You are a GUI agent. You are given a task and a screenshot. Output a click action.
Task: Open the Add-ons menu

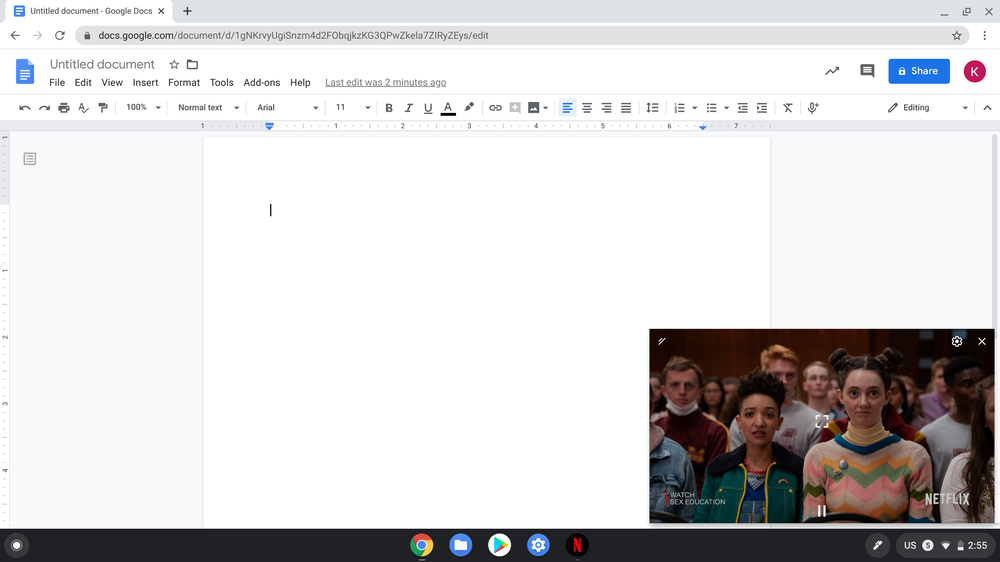262,83
